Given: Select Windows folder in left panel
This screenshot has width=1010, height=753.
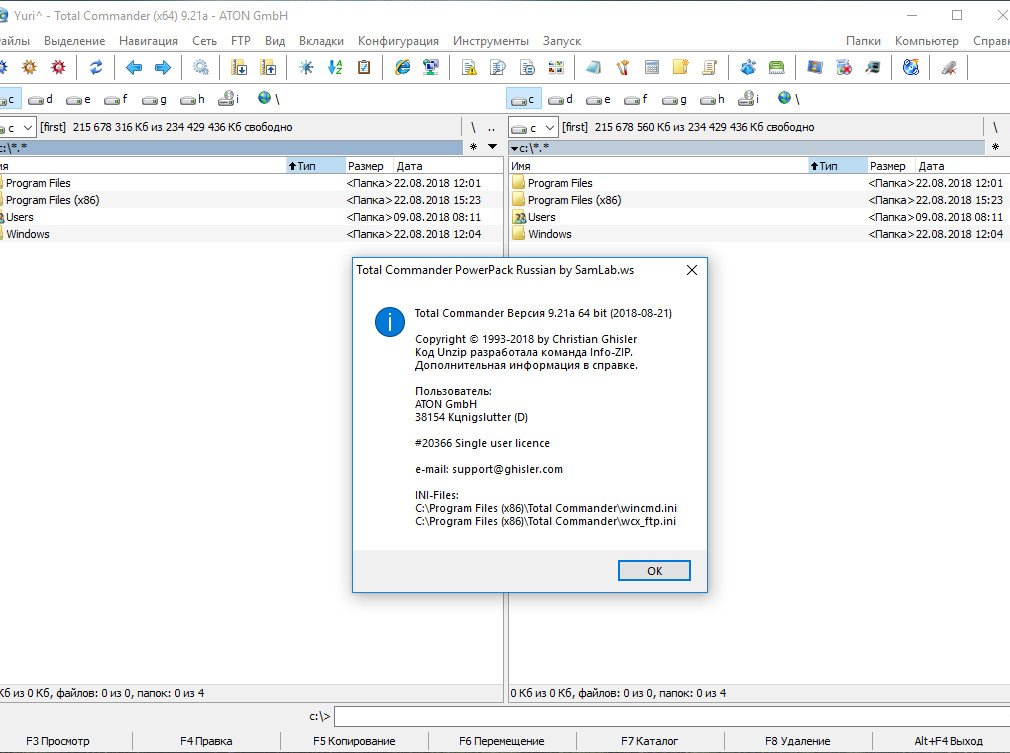Looking at the screenshot, I should pyautogui.click(x=27, y=234).
